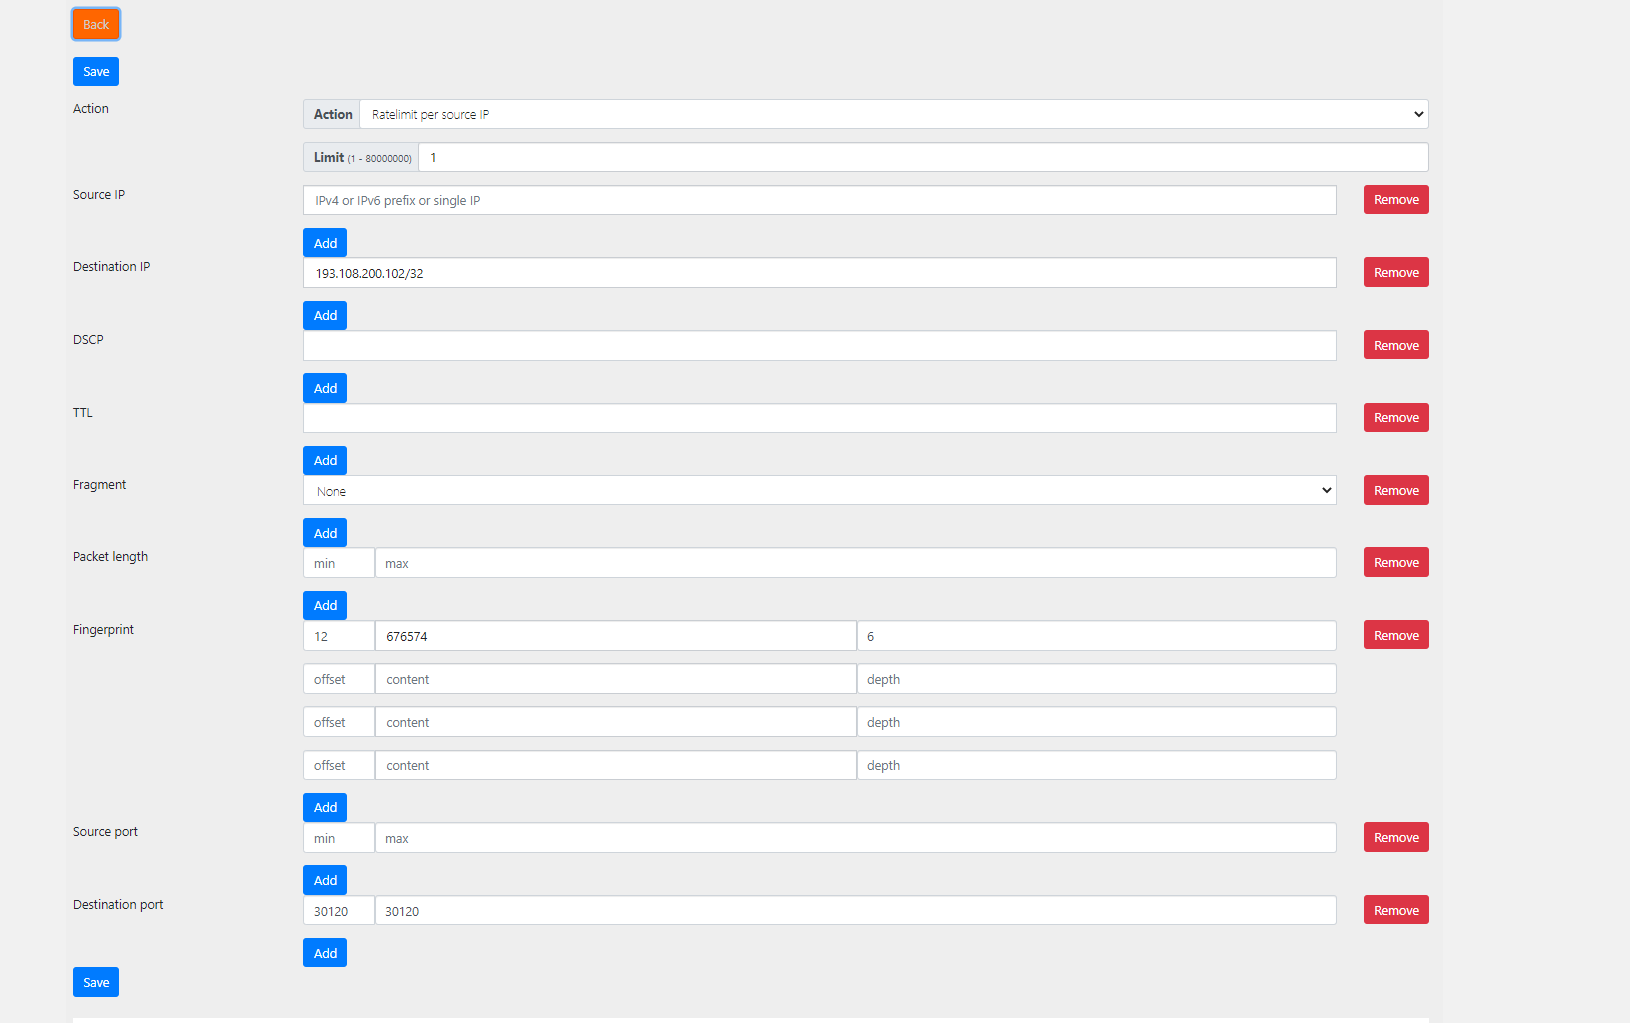Remove the TTL row
The height and width of the screenshot is (1023, 1630).
point(1395,418)
